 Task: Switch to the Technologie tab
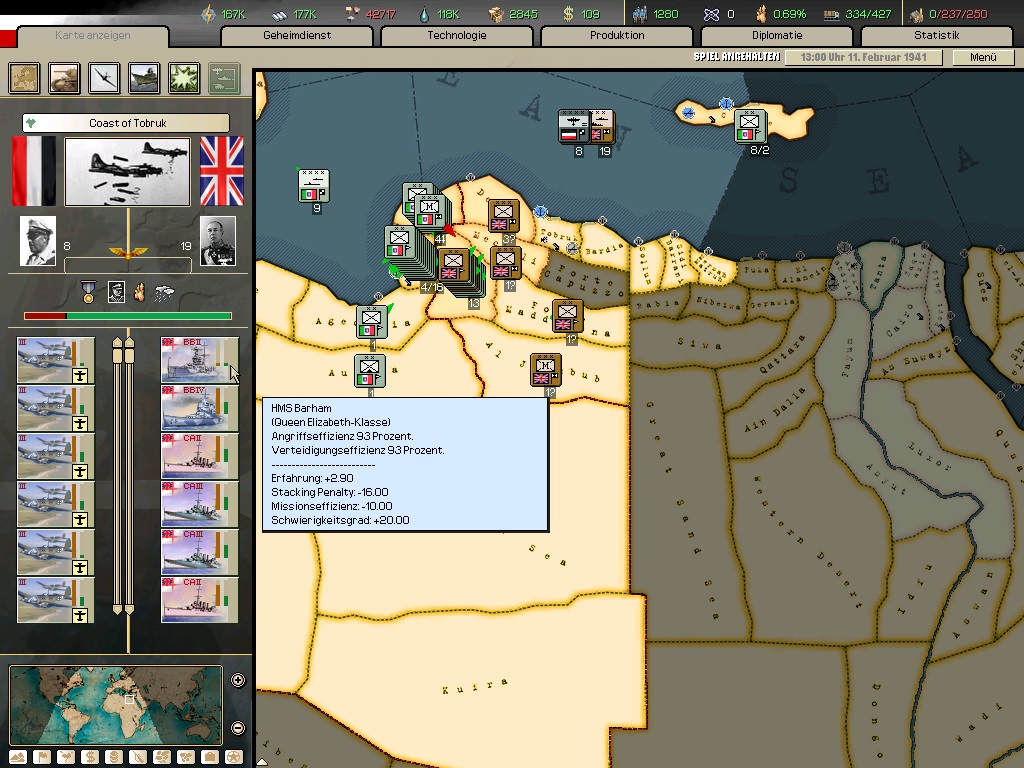coord(456,36)
